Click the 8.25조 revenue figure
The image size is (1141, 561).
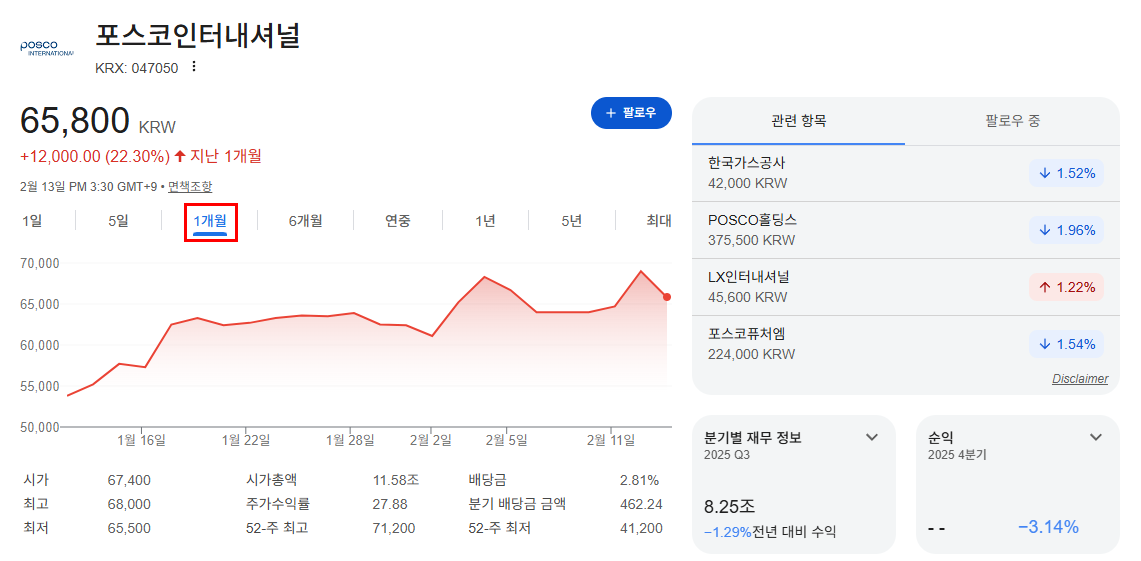[x=729, y=507]
